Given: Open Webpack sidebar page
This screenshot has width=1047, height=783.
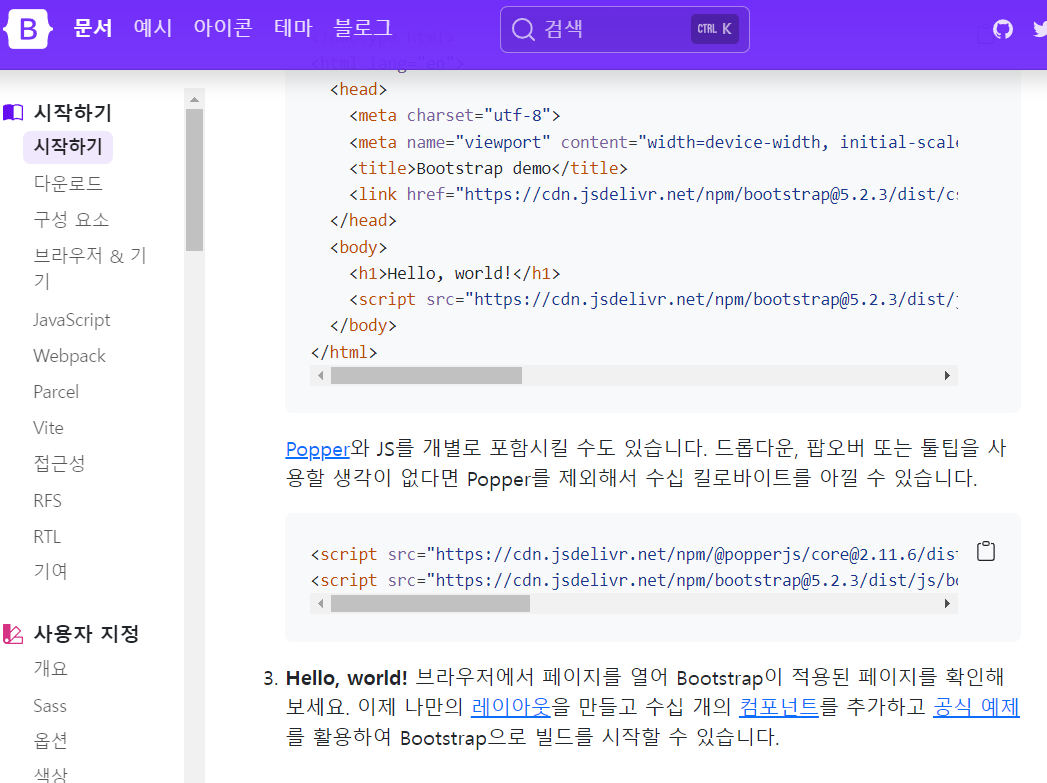Looking at the screenshot, I should tap(69, 356).
